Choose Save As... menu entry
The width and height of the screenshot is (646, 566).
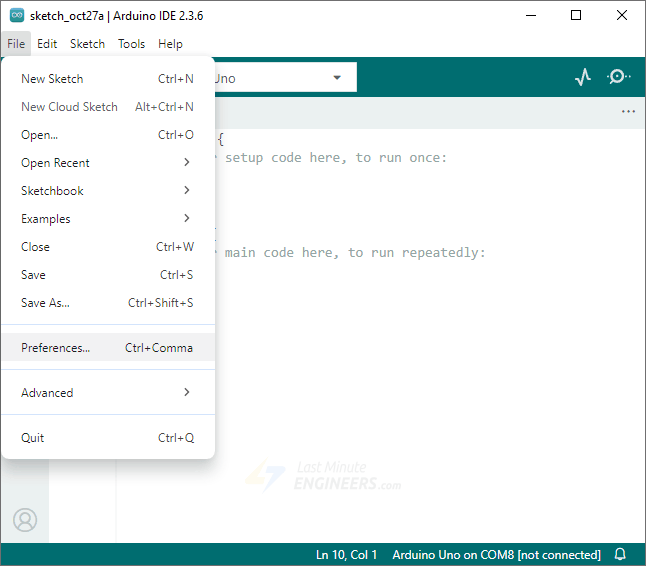[108, 303]
